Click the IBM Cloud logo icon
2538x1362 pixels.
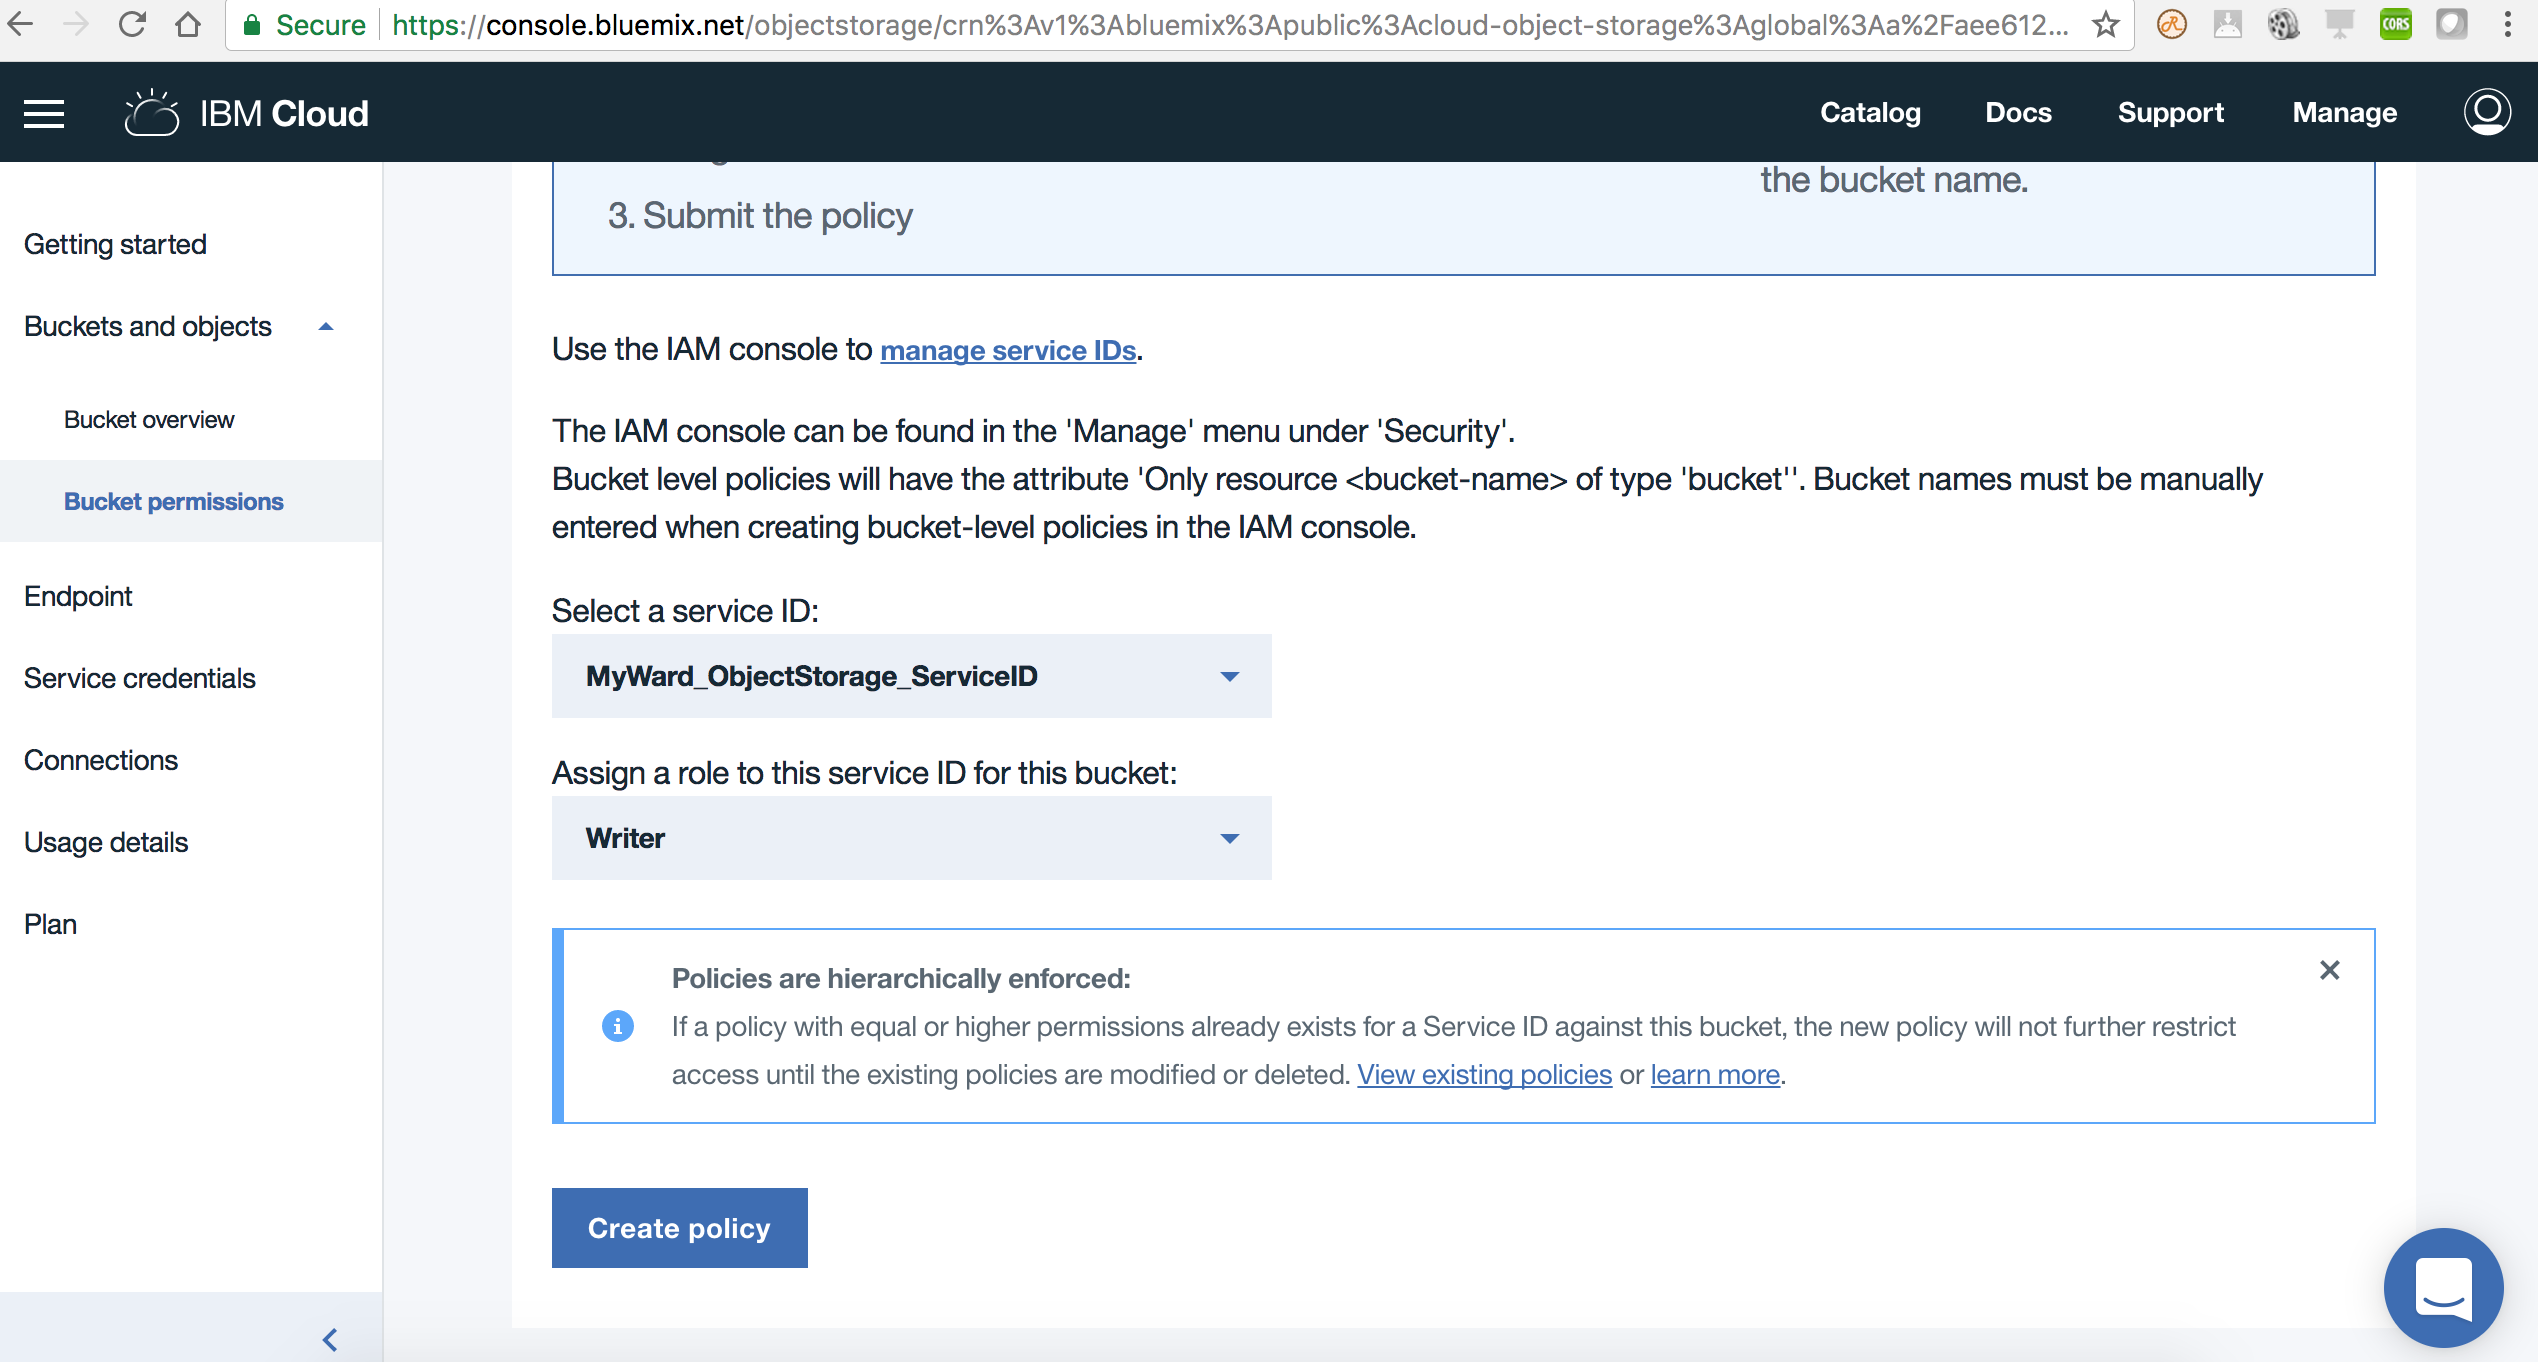coord(152,113)
